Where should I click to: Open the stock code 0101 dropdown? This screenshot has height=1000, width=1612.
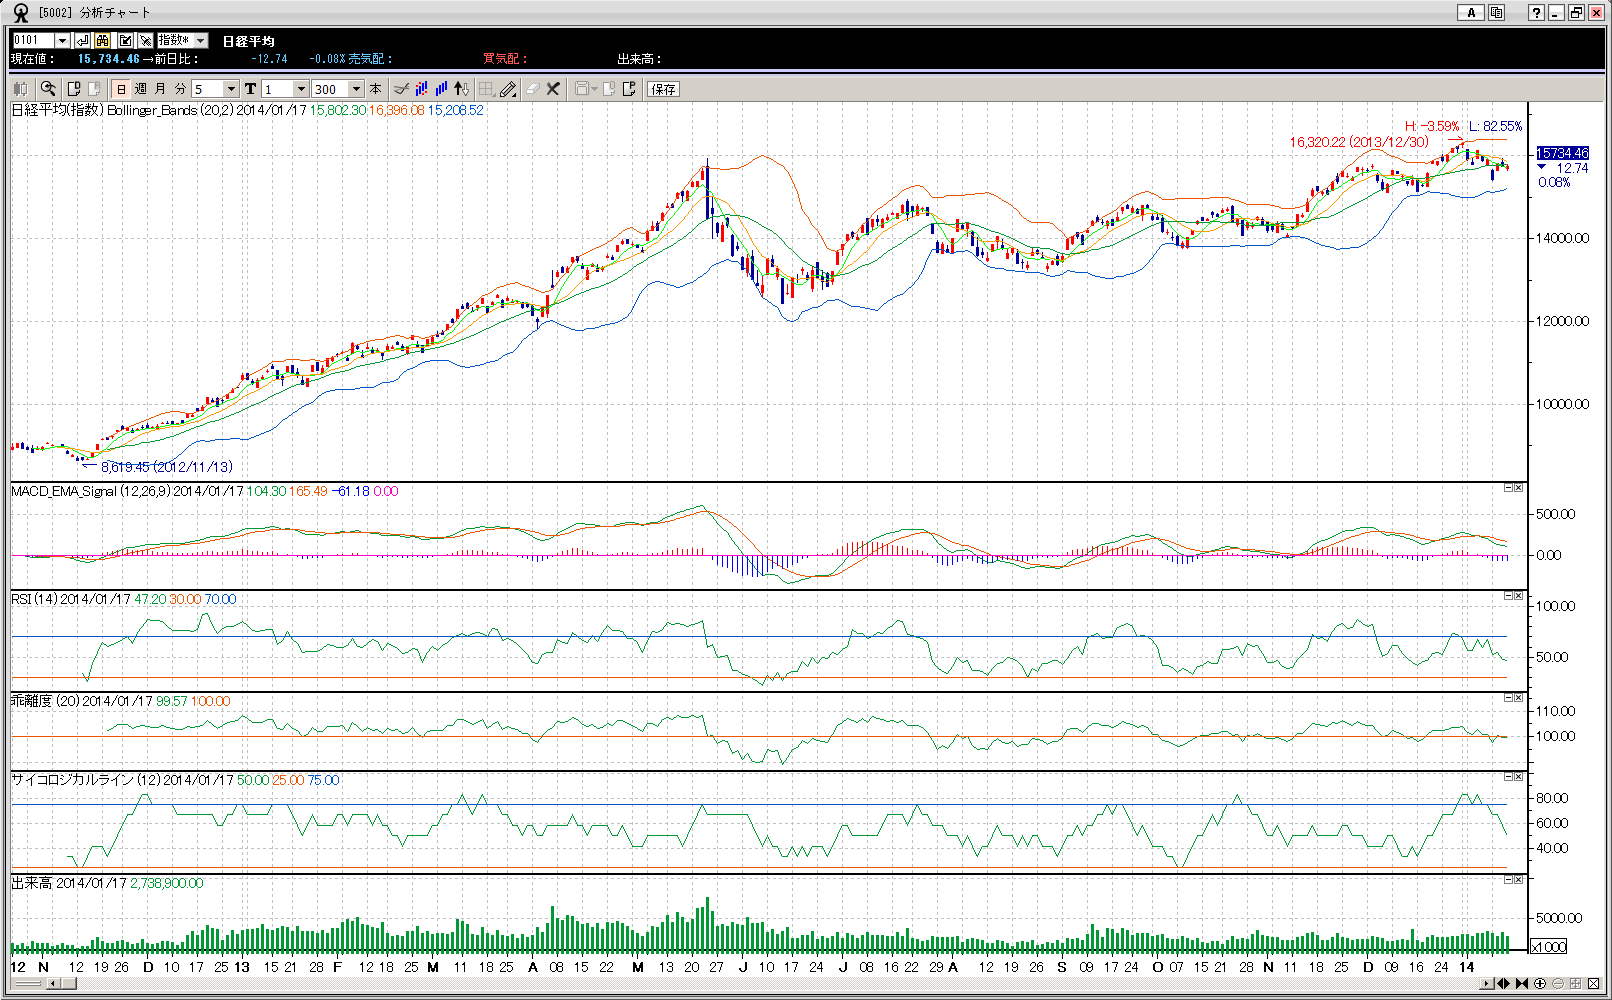[x=62, y=40]
